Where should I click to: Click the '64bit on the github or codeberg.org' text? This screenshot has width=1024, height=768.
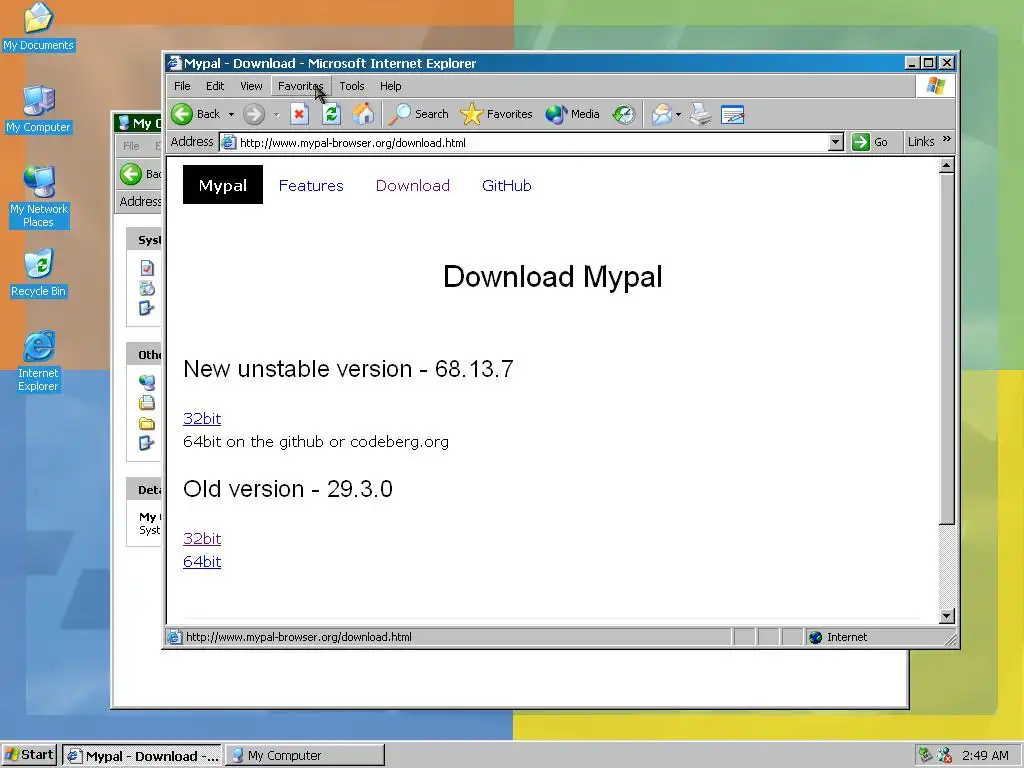click(x=316, y=442)
